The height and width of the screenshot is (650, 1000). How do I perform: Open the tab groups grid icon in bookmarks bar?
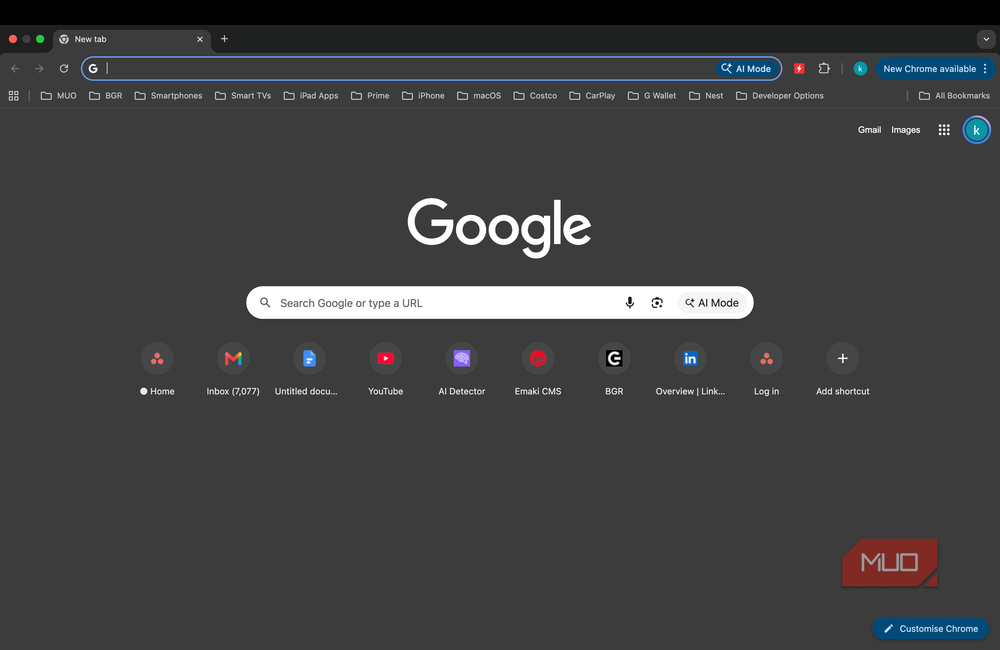[x=13, y=96]
